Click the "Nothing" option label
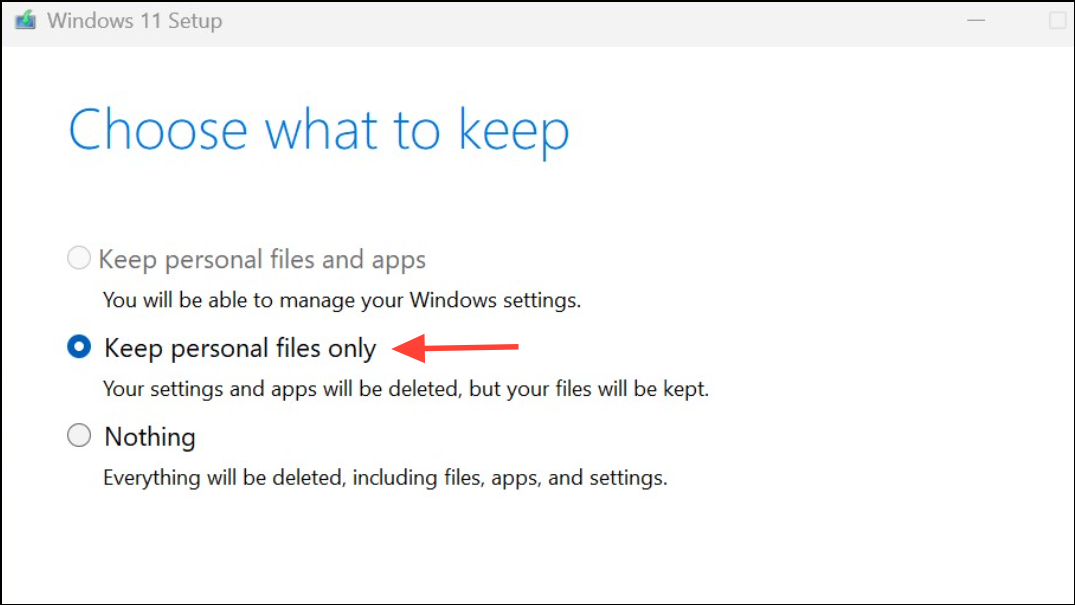 pos(149,437)
